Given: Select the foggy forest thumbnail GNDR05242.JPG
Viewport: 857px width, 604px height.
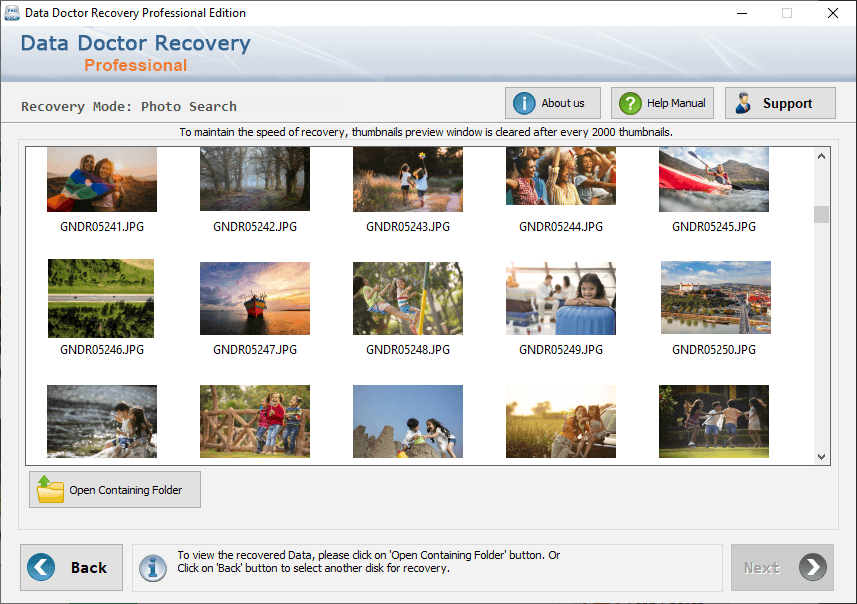Looking at the screenshot, I should (x=255, y=179).
